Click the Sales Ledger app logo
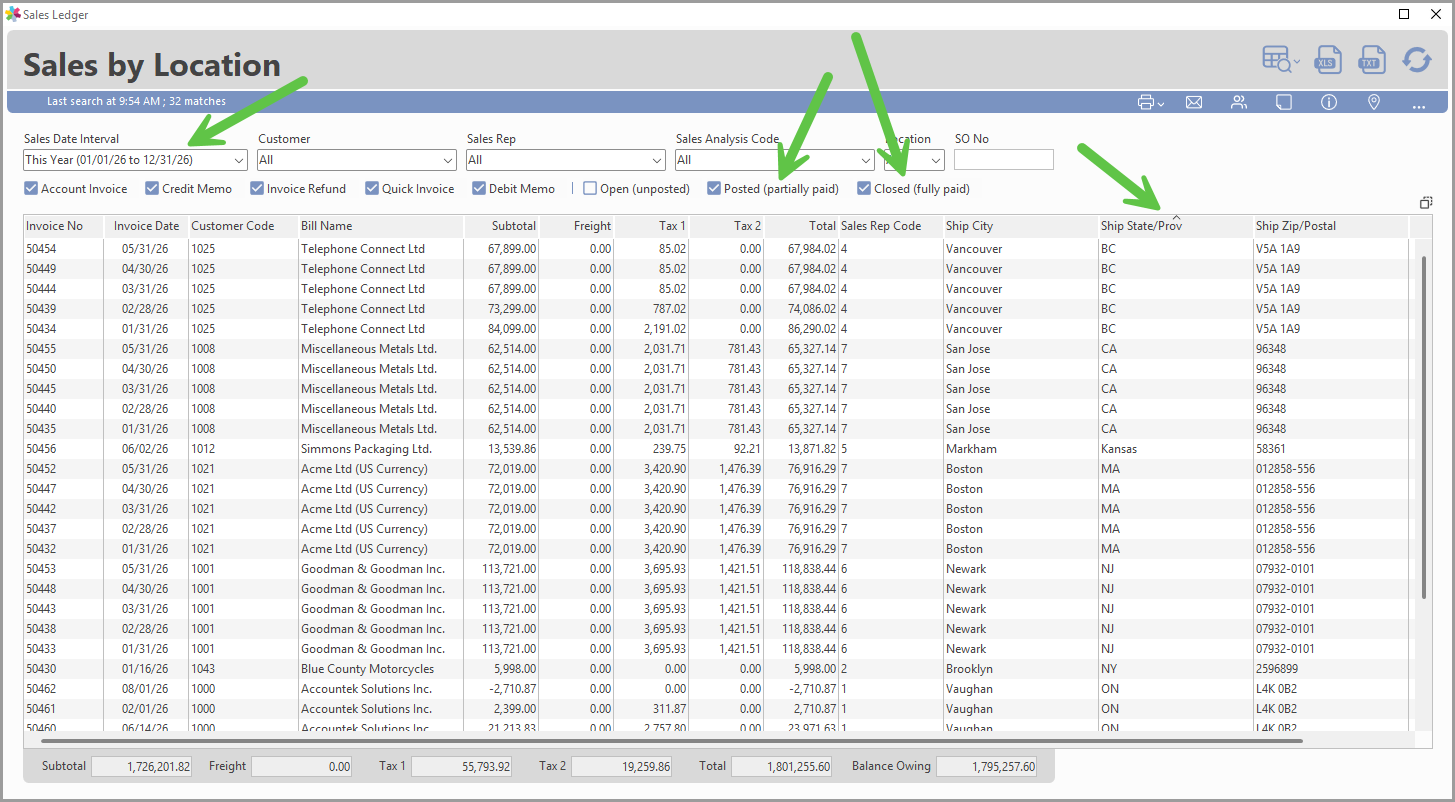Image resolution: width=1455 pixels, height=802 pixels. pyautogui.click(x=12, y=14)
